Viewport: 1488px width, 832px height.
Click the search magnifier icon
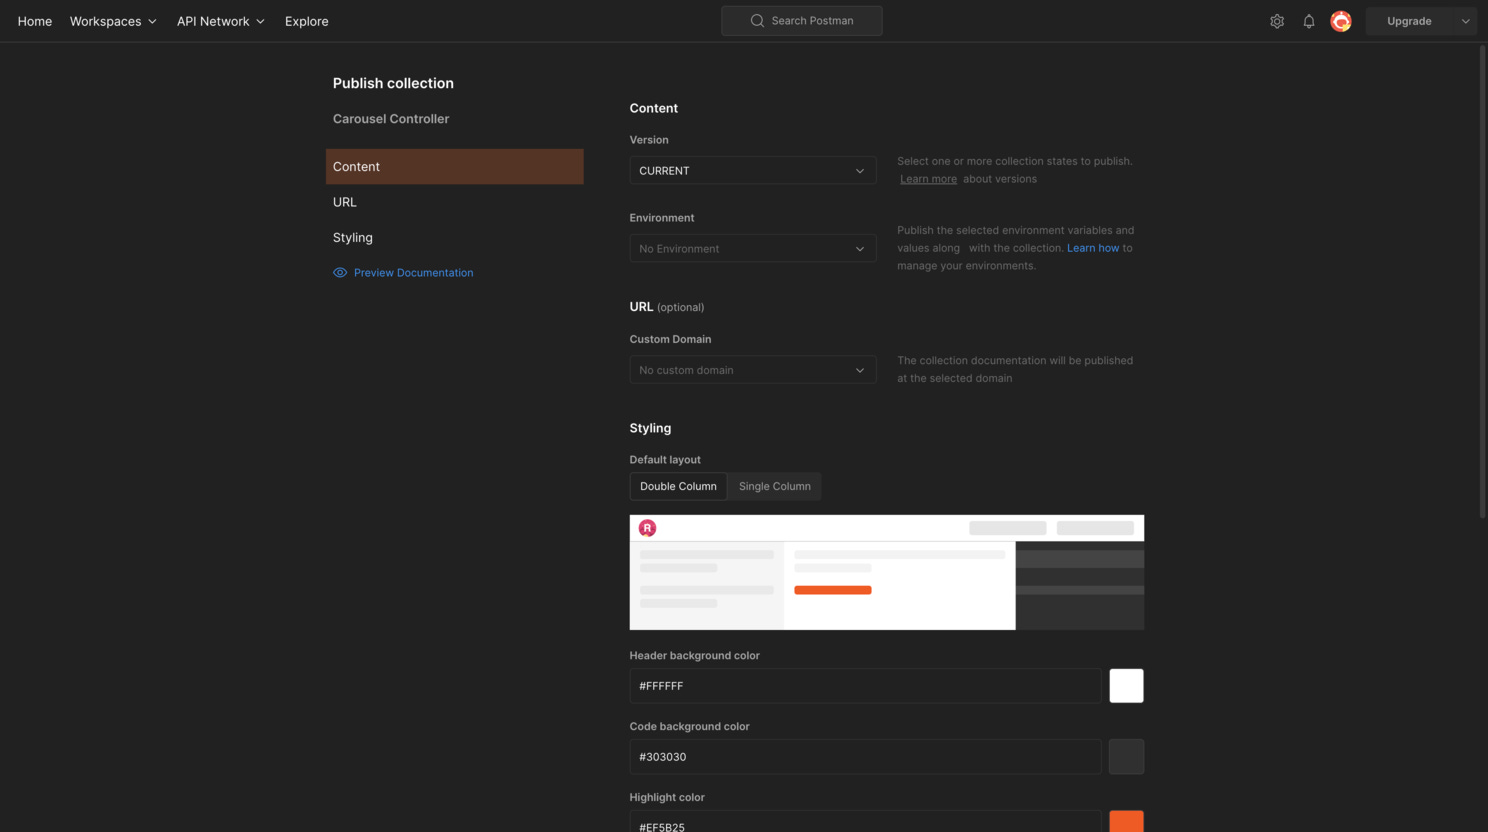757,21
